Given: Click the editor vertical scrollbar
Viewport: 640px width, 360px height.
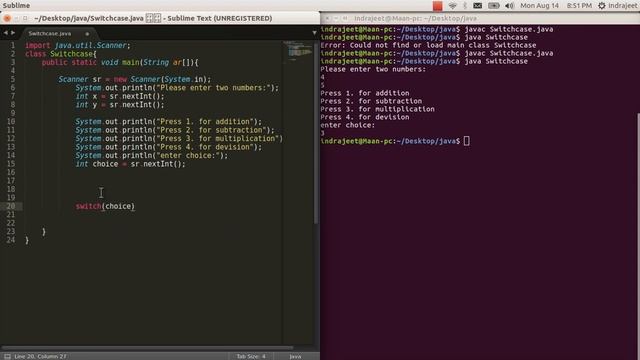Looking at the screenshot, I should [316, 133].
